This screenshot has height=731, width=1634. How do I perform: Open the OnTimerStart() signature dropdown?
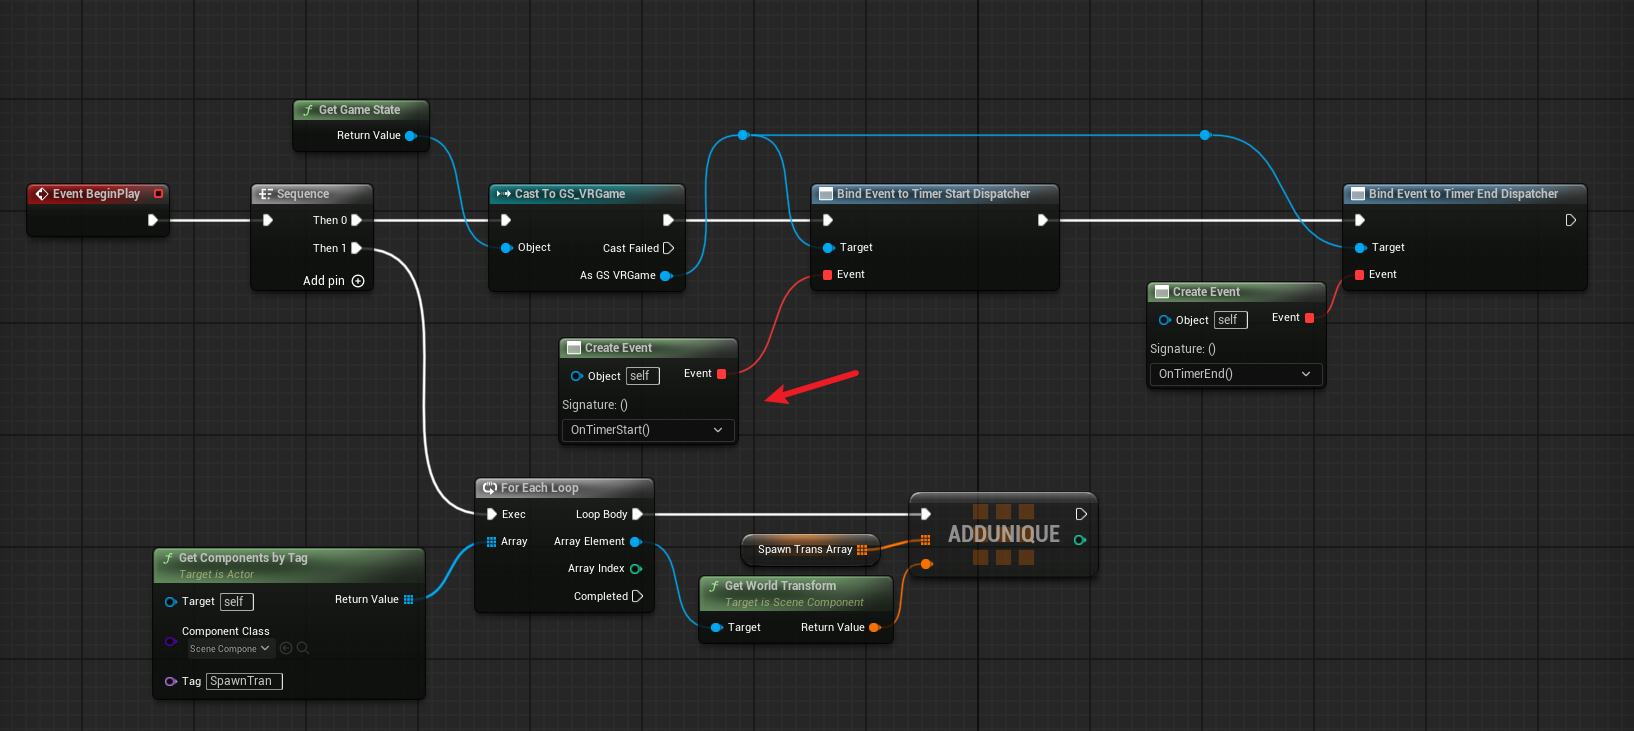pyautogui.click(x=647, y=430)
